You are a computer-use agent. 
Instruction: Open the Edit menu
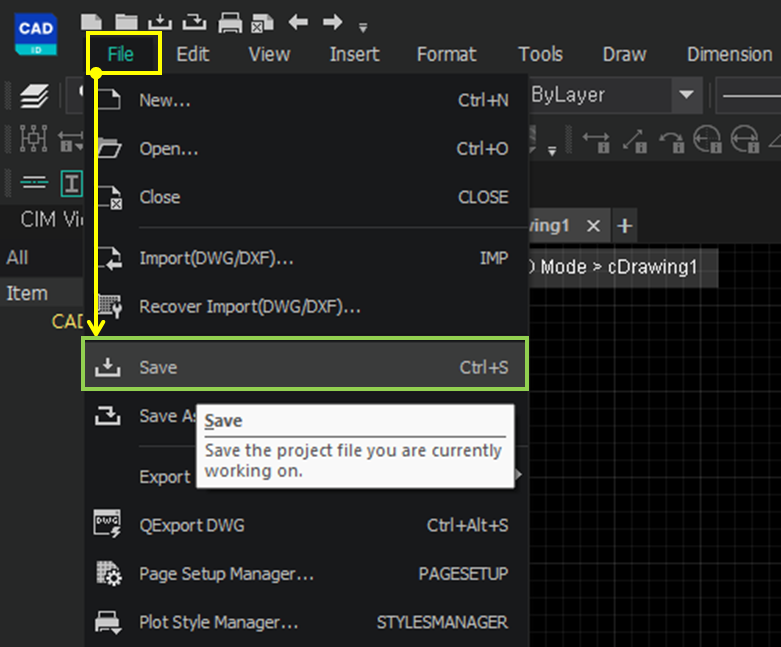pos(192,54)
